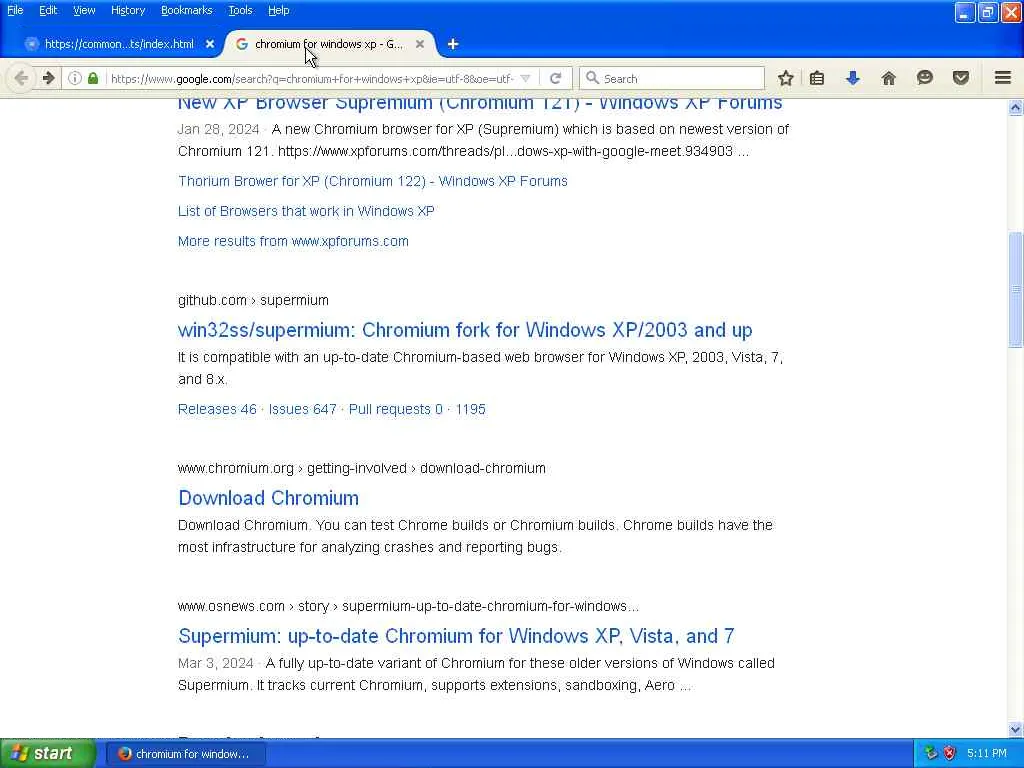Click the scrollbar up arrow
Image resolution: width=1024 pixels, height=768 pixels.
tap(1016, 108)
